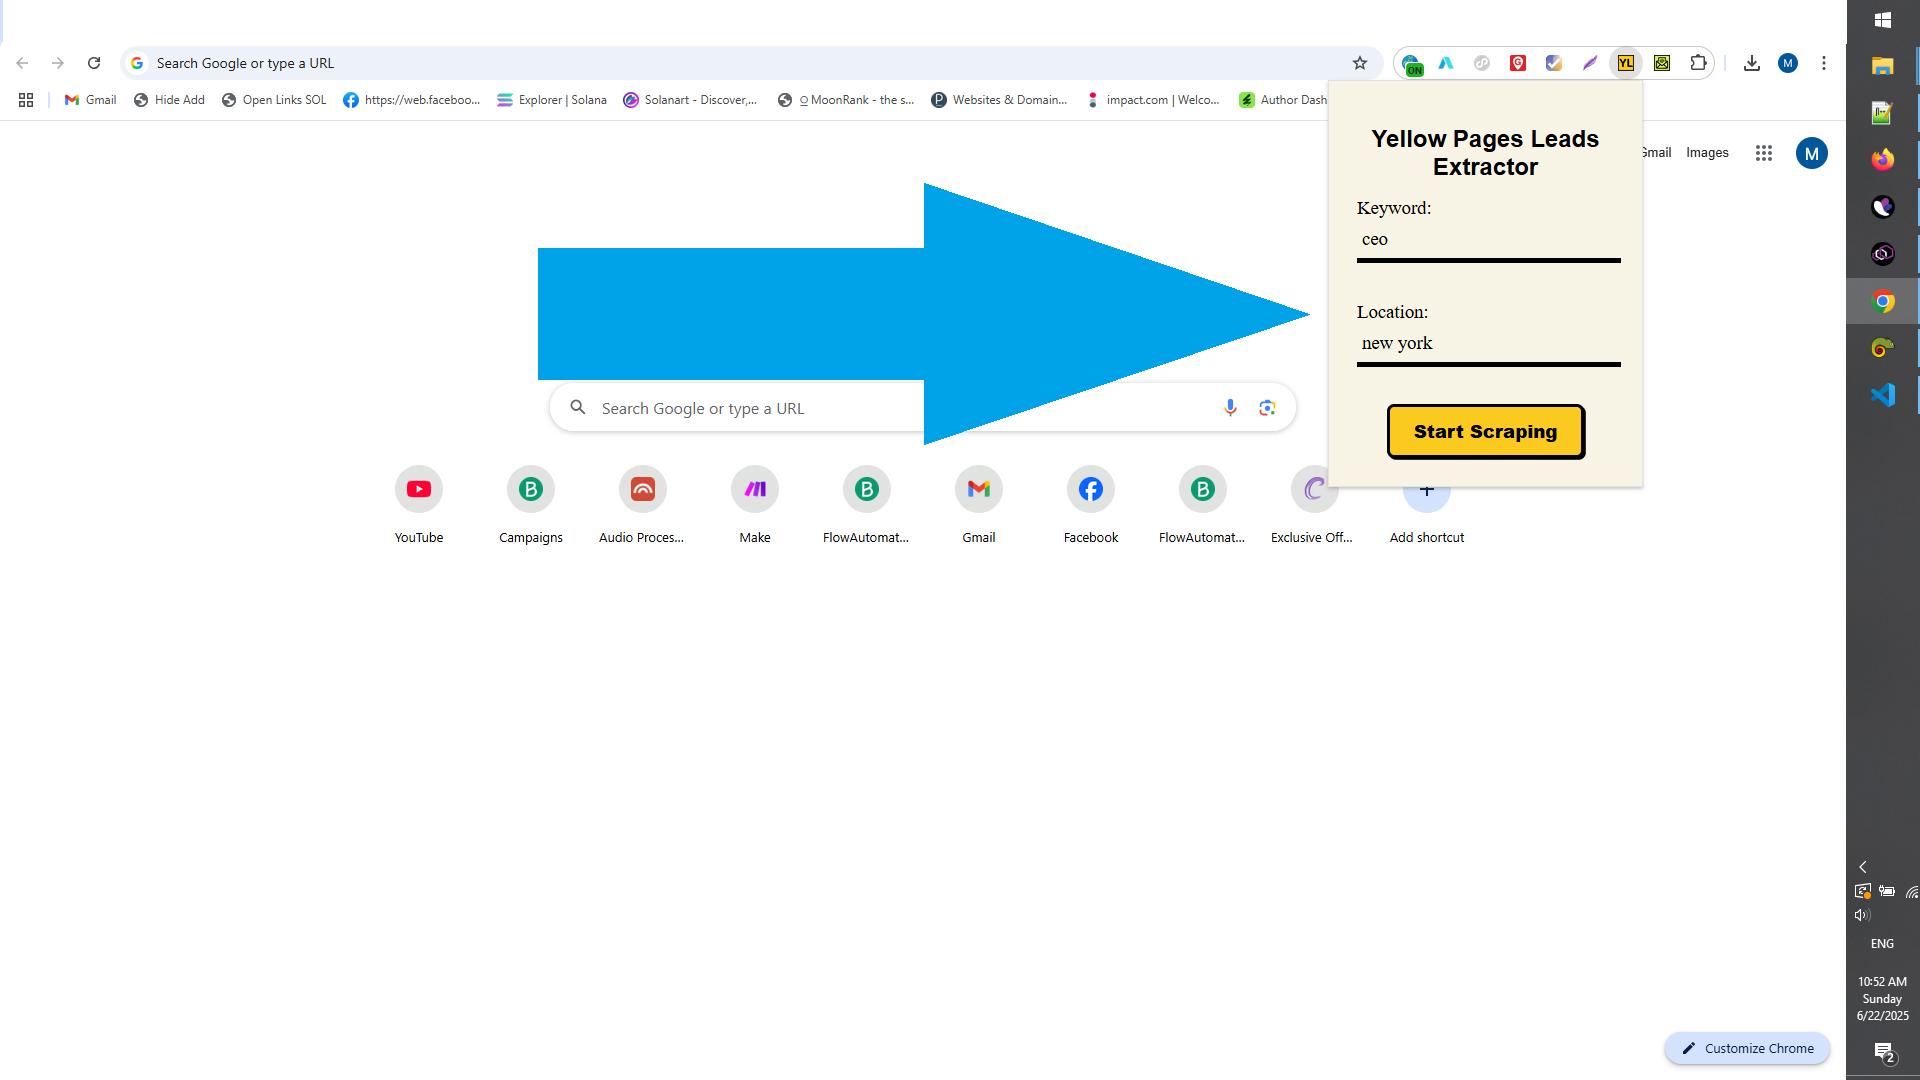Click the Start Scraping button
The height and width of the screenshot is (1080, 1920).
(1485, 432)
